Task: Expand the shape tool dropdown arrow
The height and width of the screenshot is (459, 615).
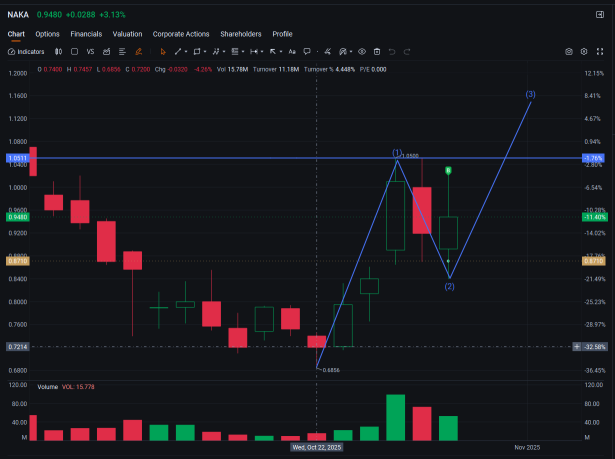Action: (x=205, y=52)
